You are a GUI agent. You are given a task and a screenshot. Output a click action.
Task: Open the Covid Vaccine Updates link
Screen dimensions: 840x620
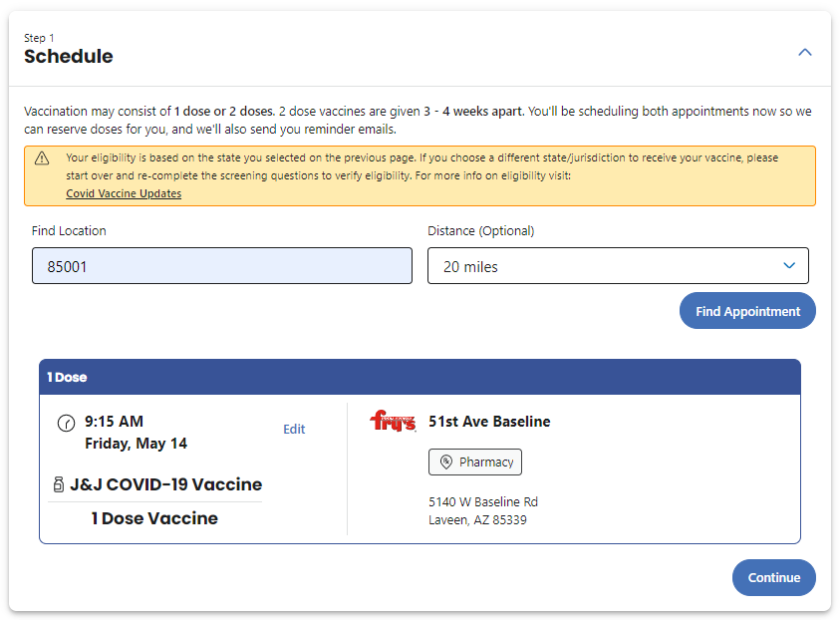(124, 194)
